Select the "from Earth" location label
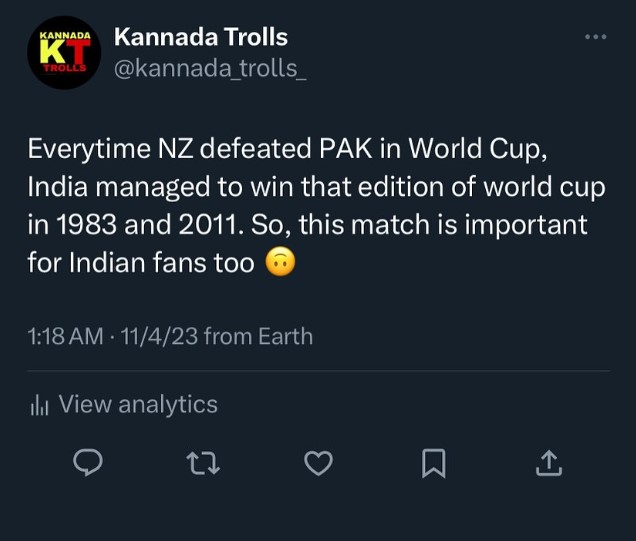 coord(258,336)
